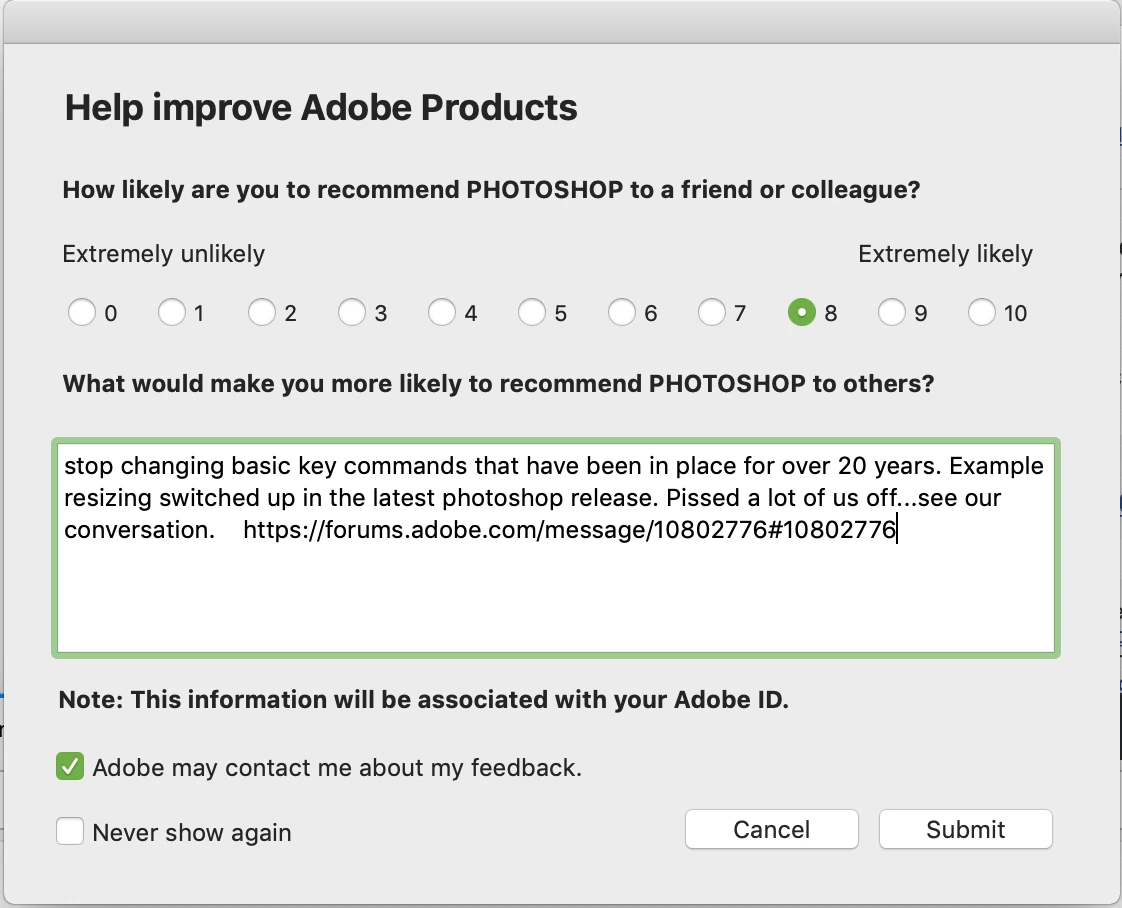Click the word 'stop' in feedback text
This screenshot has height=908, width=1122.
click(x=87, y=466)
